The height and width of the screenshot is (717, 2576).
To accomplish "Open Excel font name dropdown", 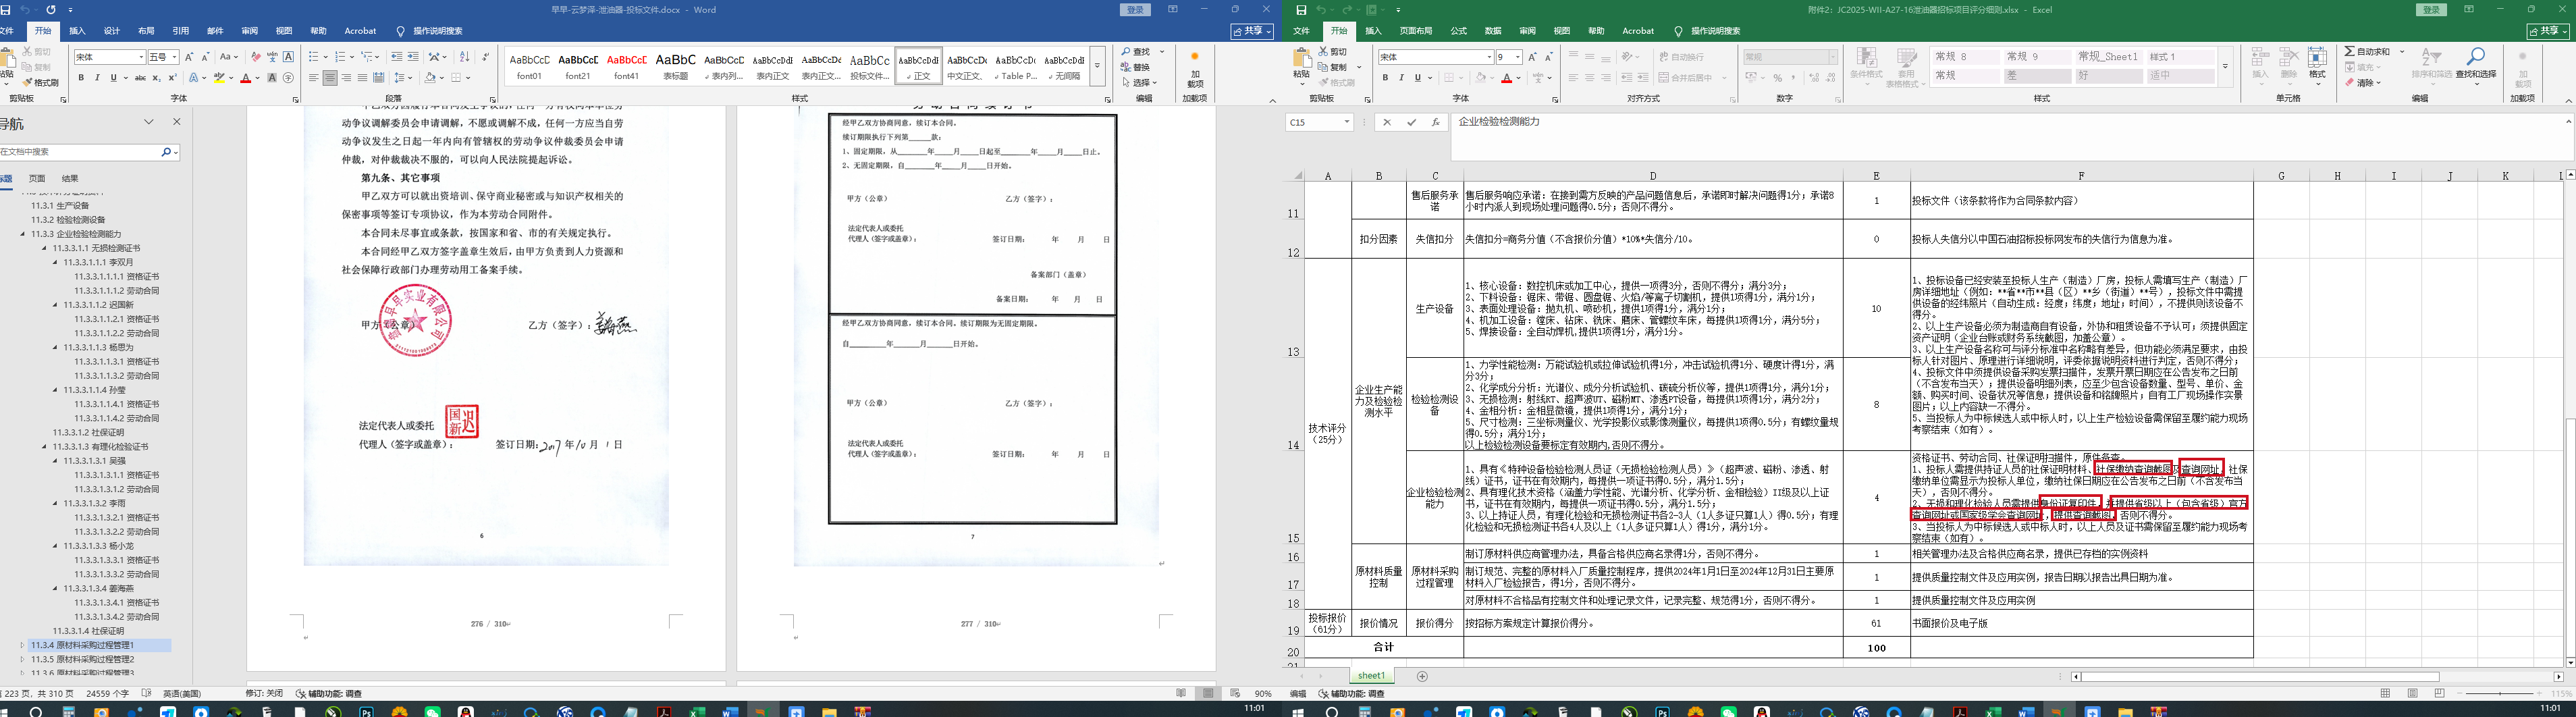I will tap(1489, 57).
